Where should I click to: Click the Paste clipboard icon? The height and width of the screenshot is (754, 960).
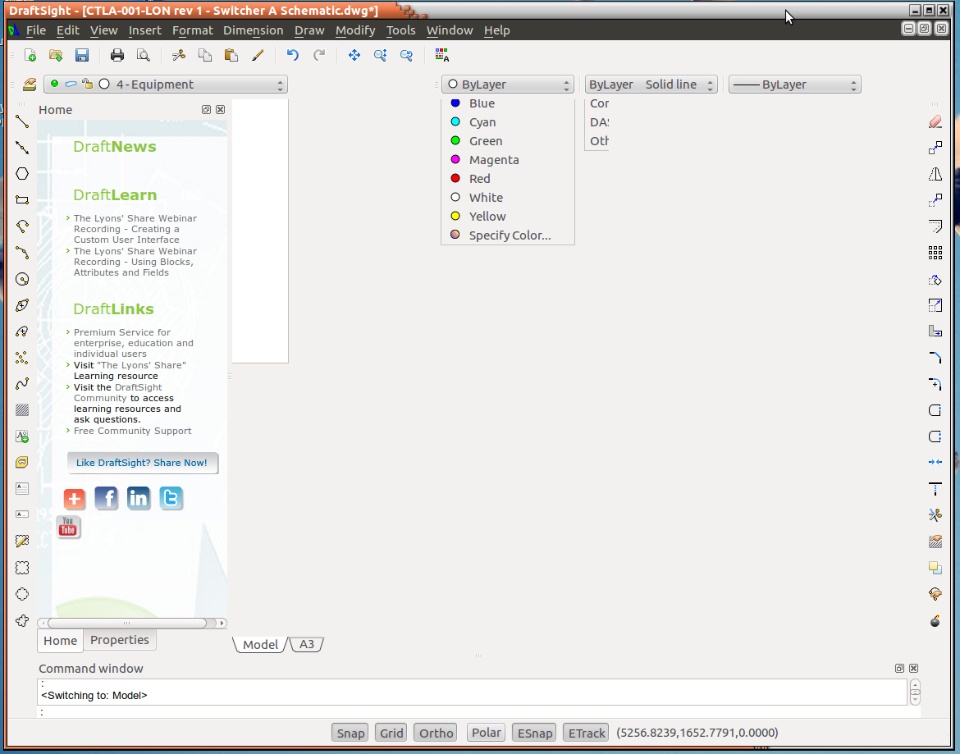tap(231, 55)
